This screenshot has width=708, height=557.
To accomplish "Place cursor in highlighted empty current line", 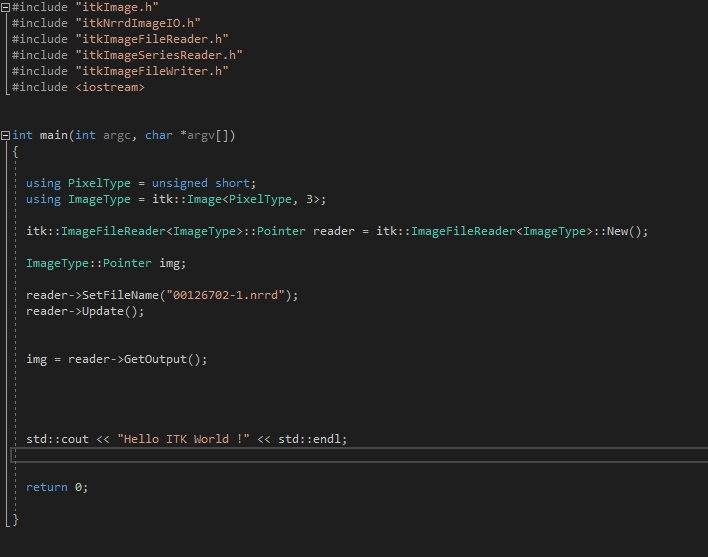I will click(359, 455).
